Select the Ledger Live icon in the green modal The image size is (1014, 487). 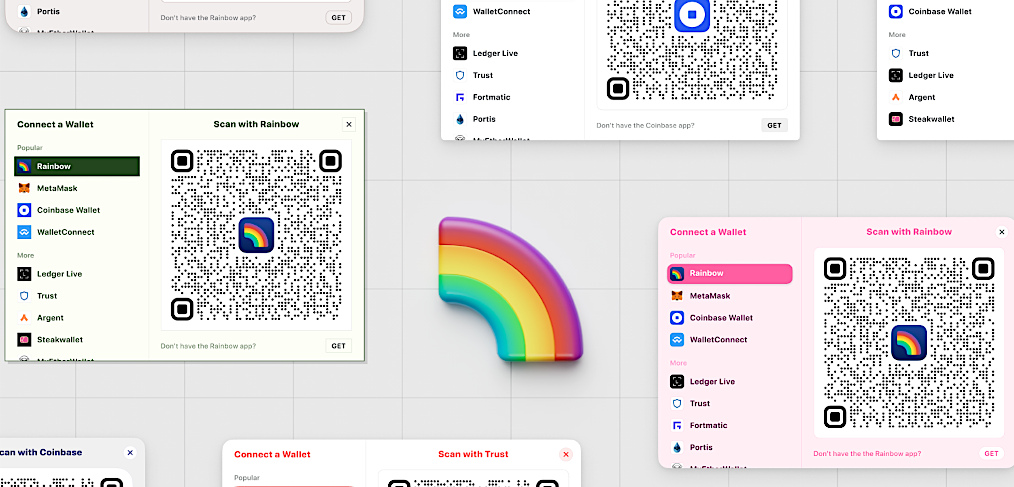(24, 274)
